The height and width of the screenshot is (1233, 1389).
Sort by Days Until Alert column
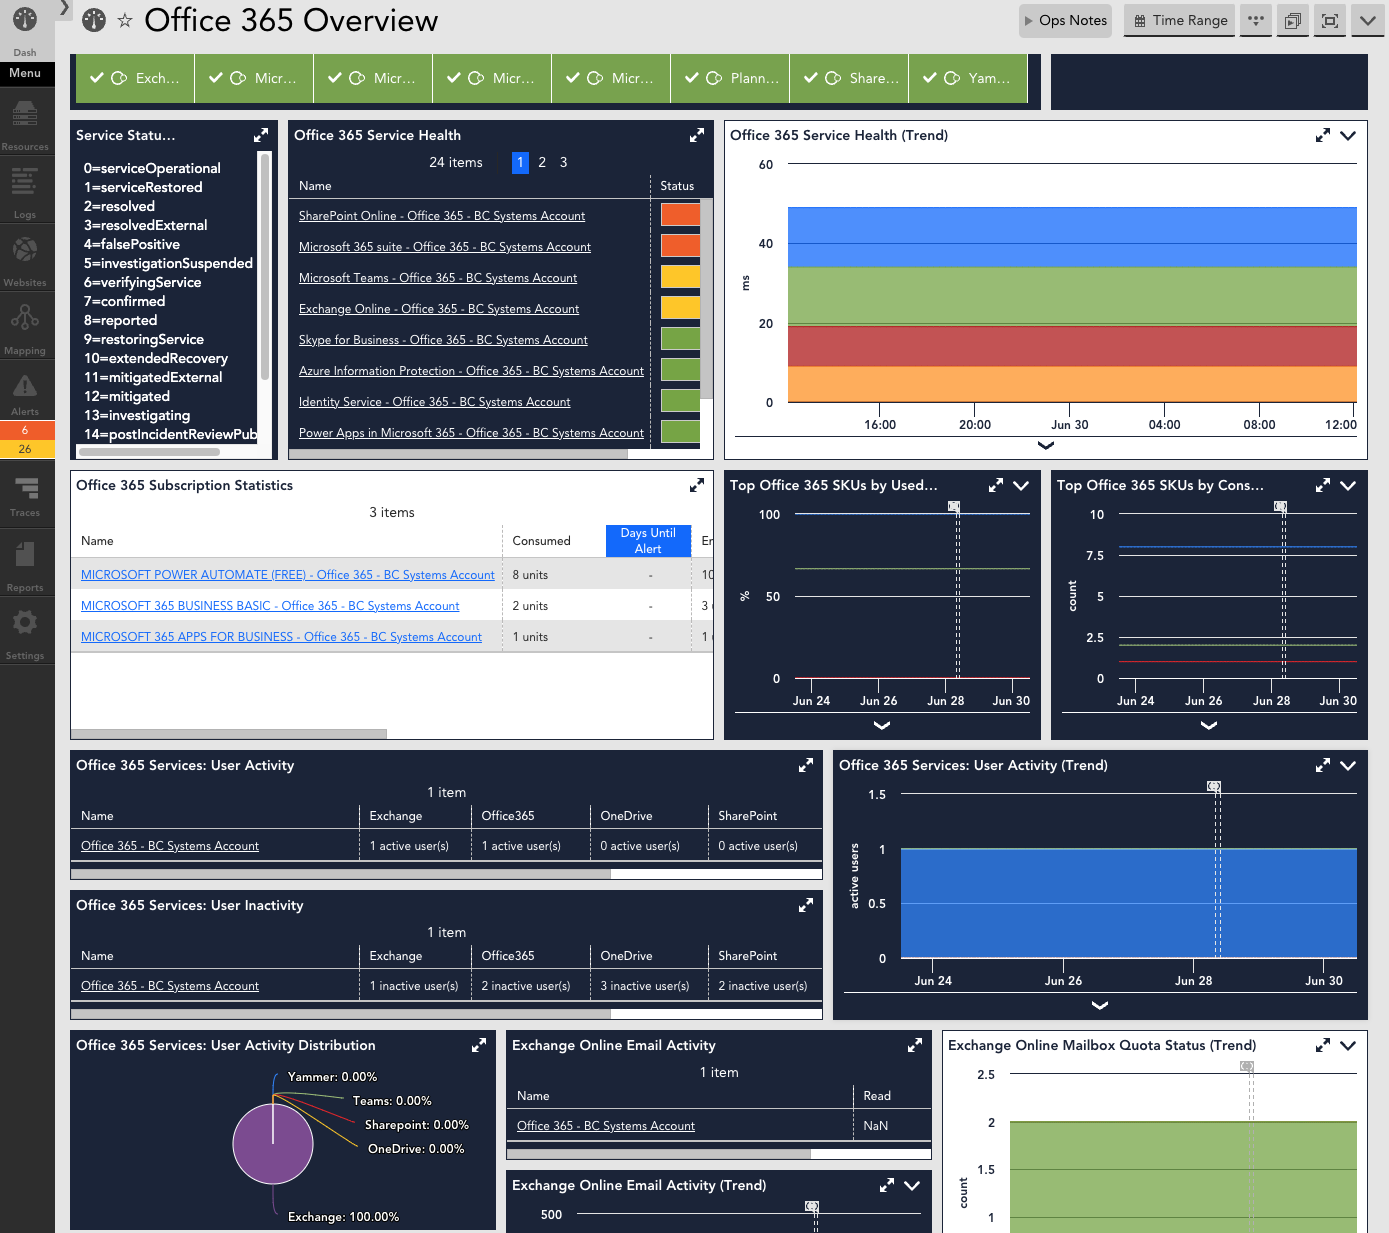tap(648, 541)
